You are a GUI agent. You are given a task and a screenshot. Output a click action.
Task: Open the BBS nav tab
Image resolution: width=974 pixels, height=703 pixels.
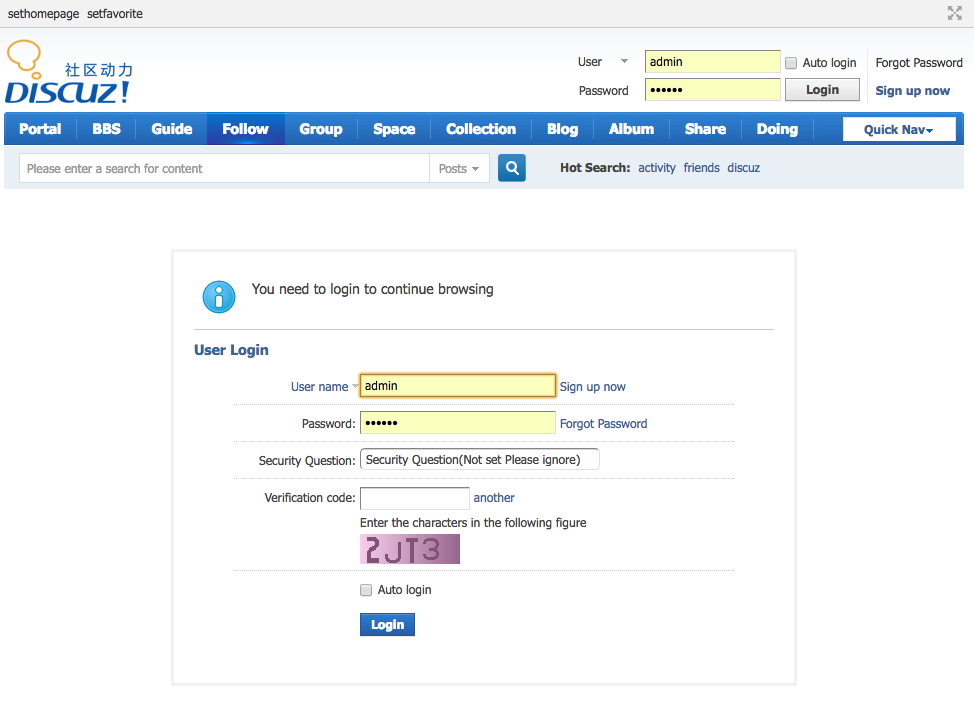[x=107, y=129]
